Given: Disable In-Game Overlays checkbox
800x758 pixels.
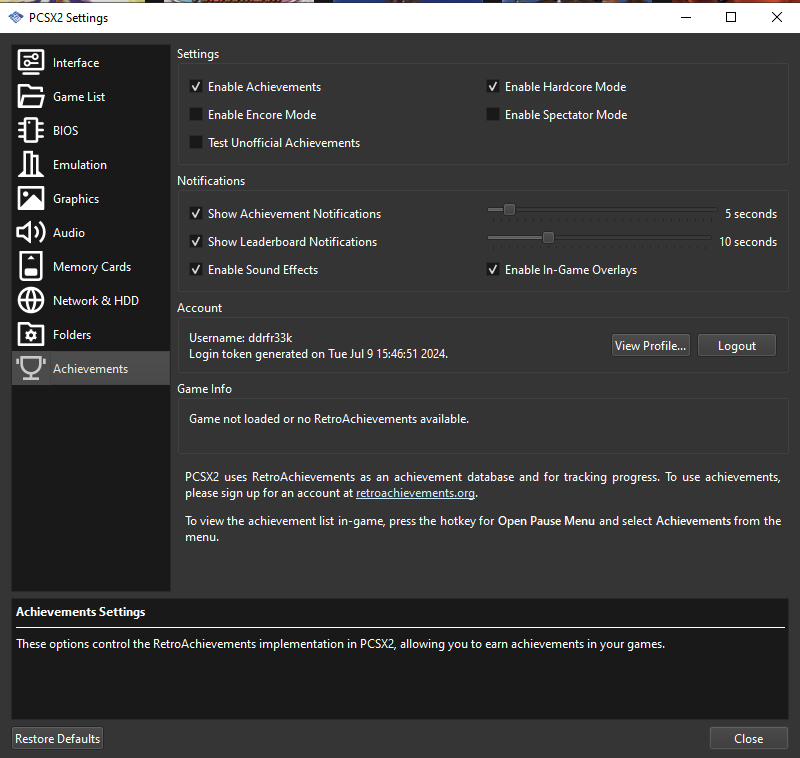Looking at the screenshot, I should pos(493,269).
